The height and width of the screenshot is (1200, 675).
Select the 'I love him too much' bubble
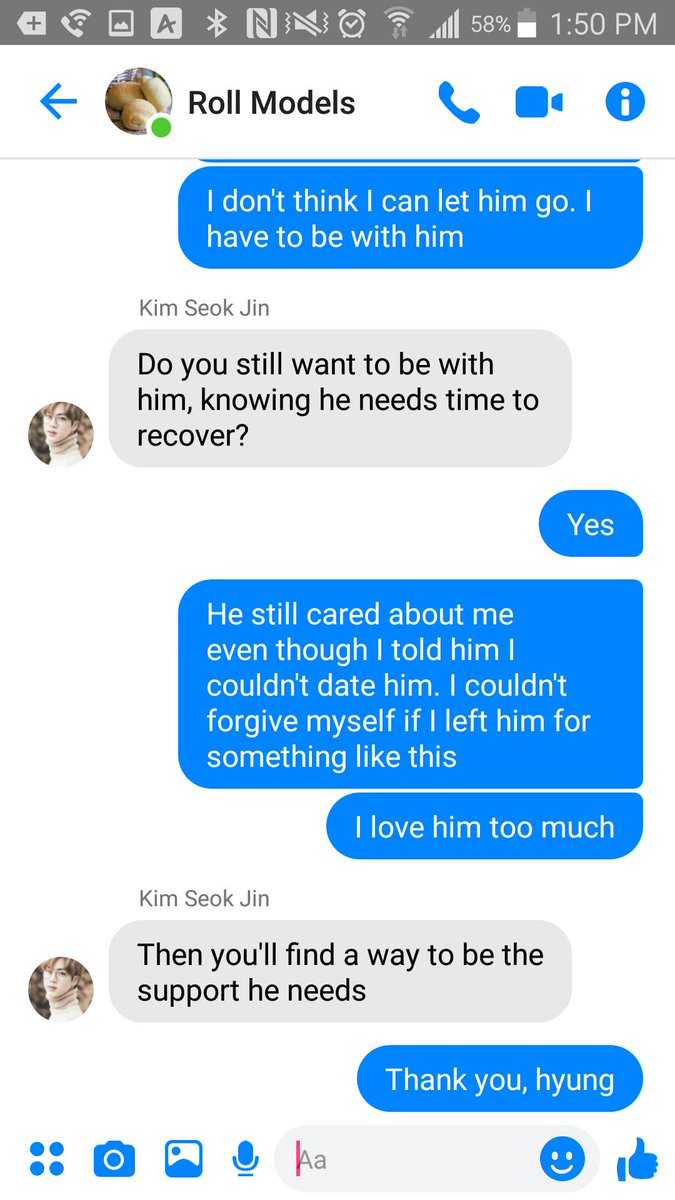coord(485,827)
